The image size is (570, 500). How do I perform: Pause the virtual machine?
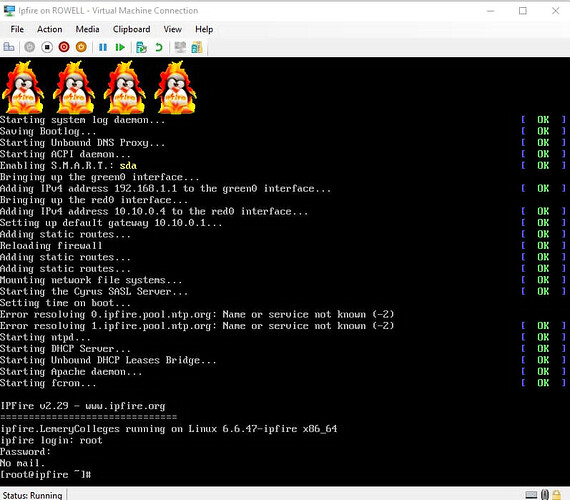[103, 47]
